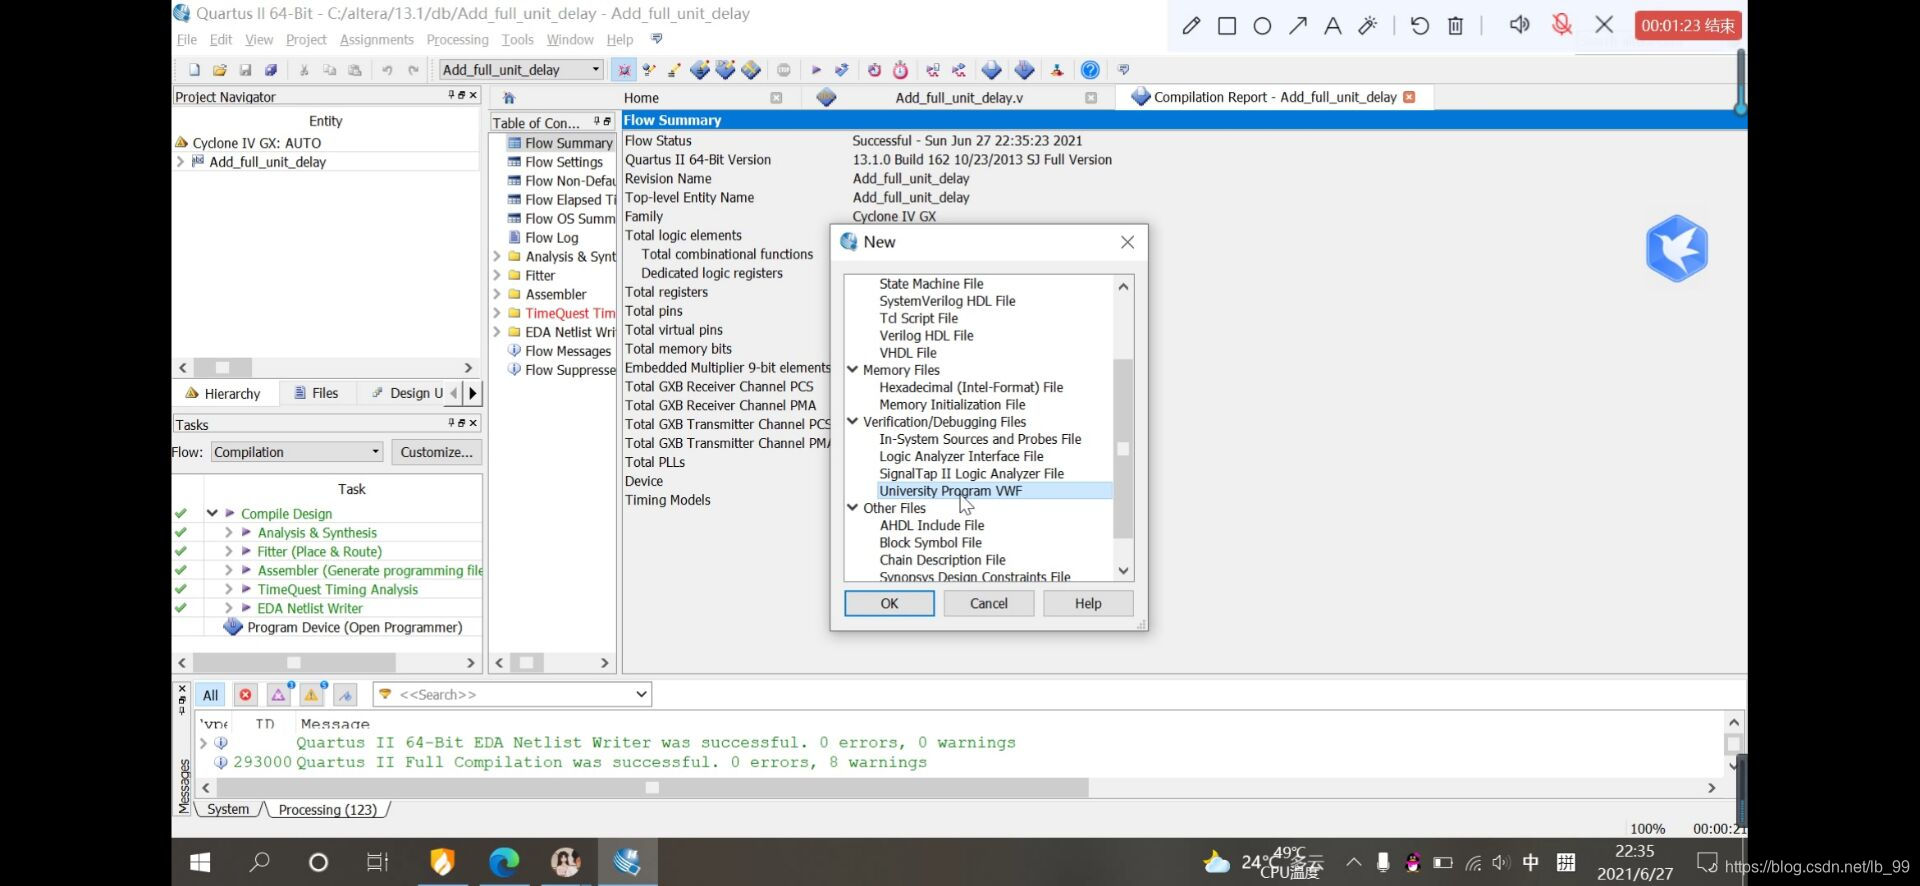
Task: Click the messages horizontal scrollbar thumb
Action: point(651,788)
